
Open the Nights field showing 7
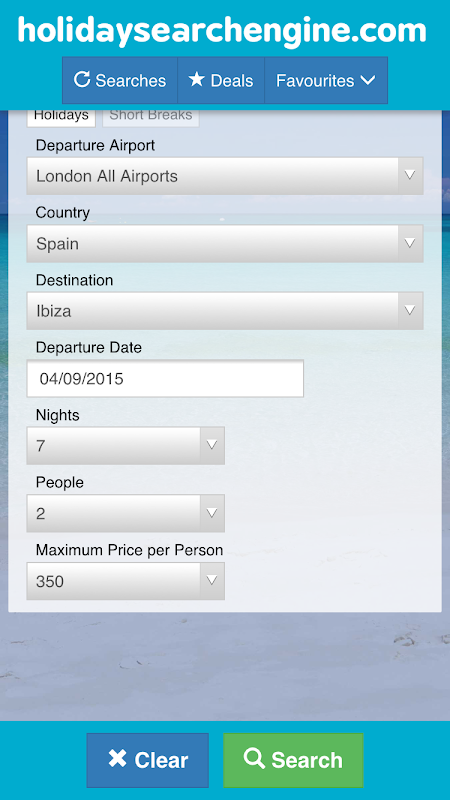click(x=126, y=446)
